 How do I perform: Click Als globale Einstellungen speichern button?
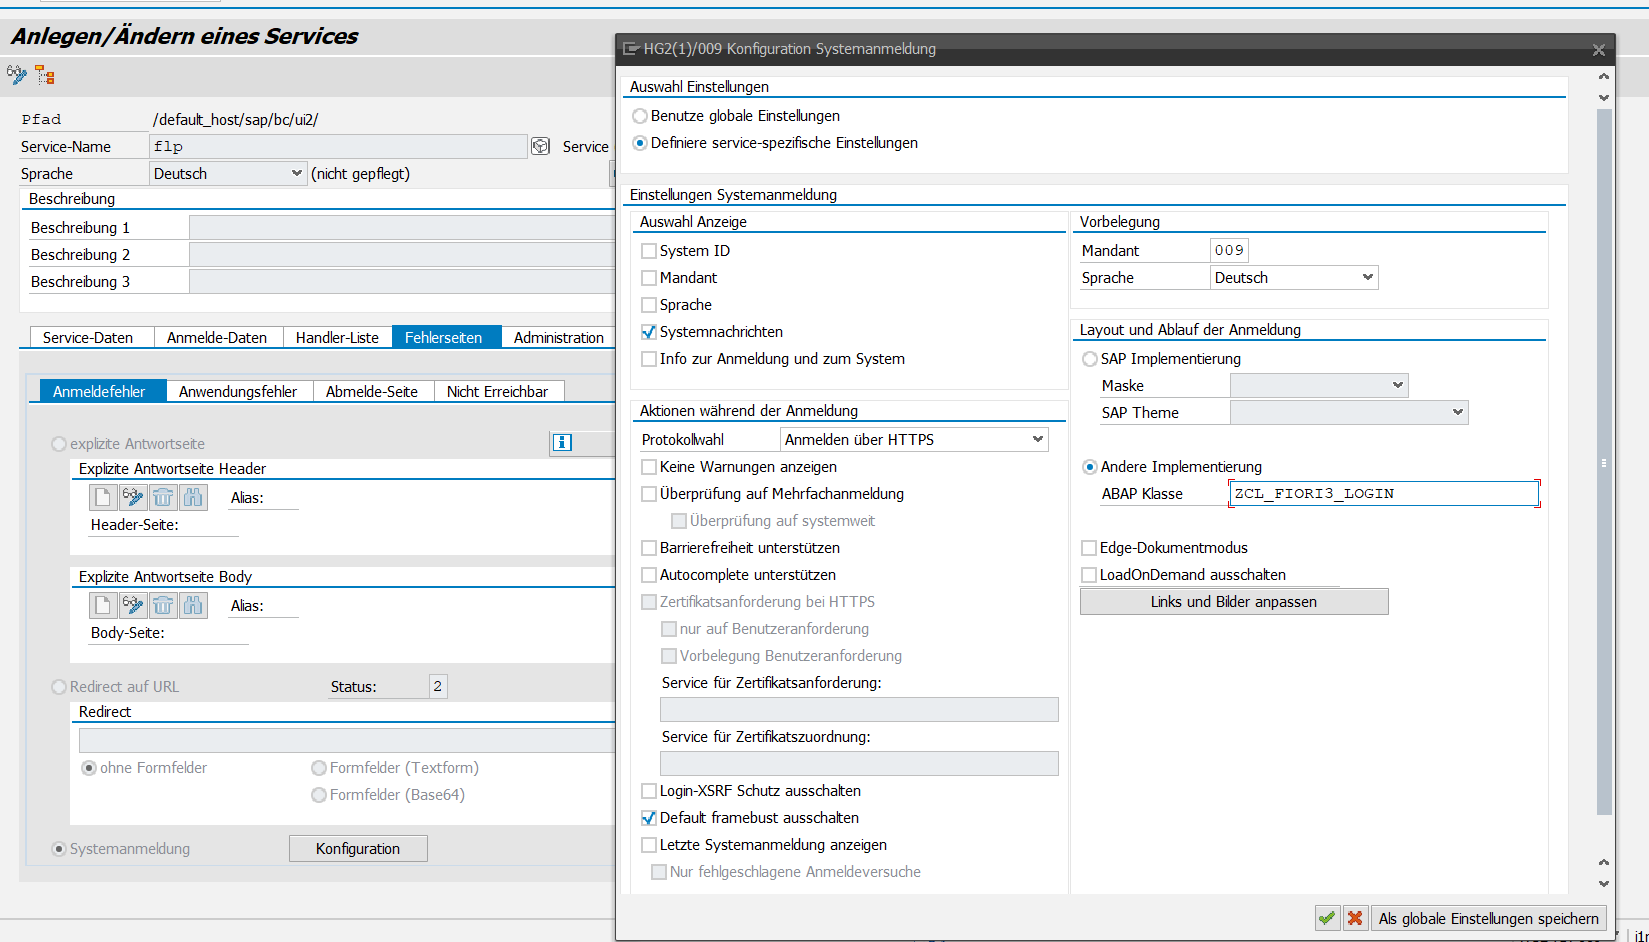click(x=1488, y=918)
